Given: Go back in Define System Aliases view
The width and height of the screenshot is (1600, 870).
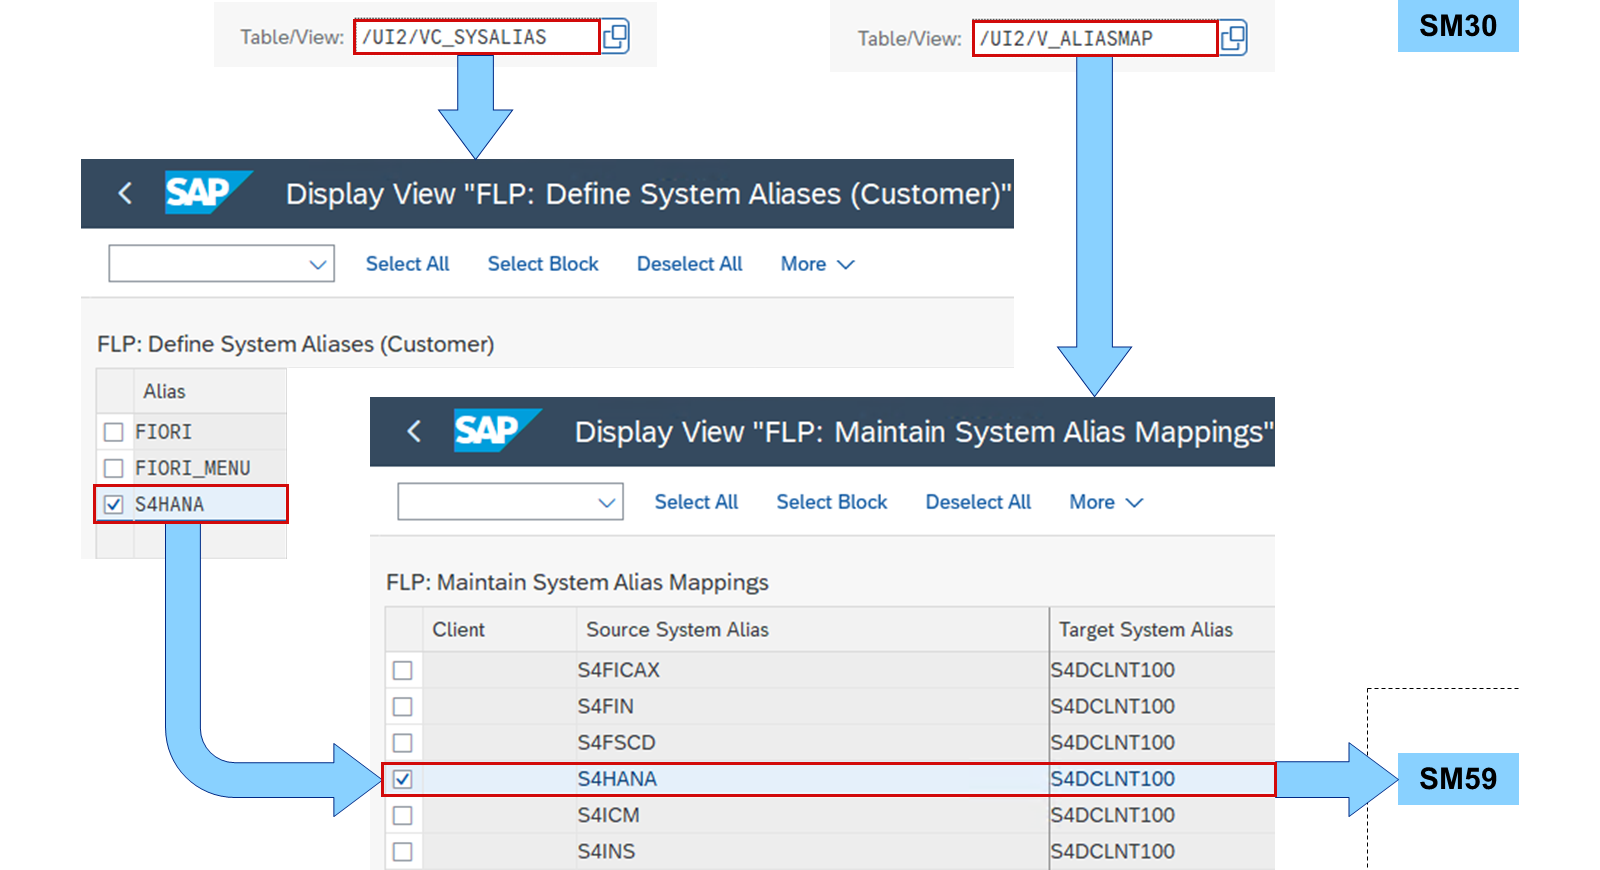Looking at the screenshot, I should [125, 193].
